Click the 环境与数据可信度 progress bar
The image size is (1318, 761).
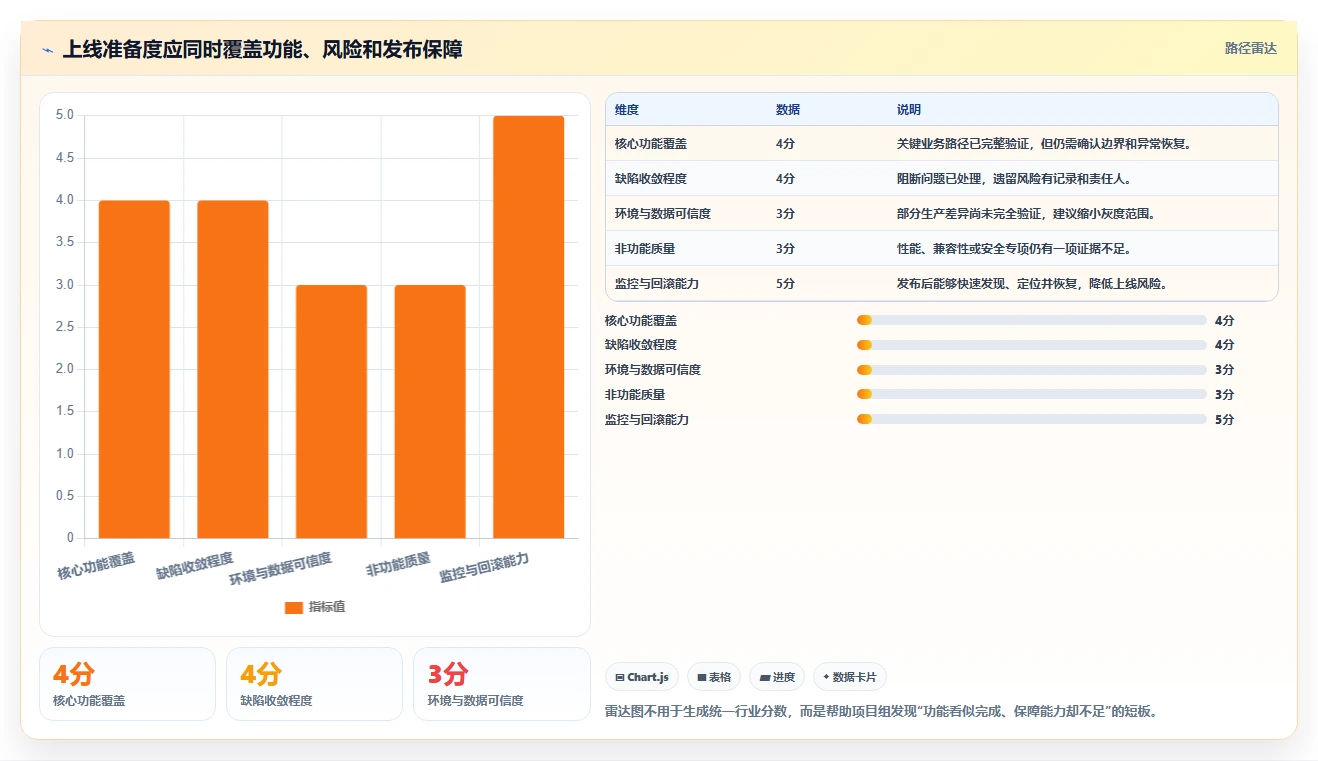1032,370
